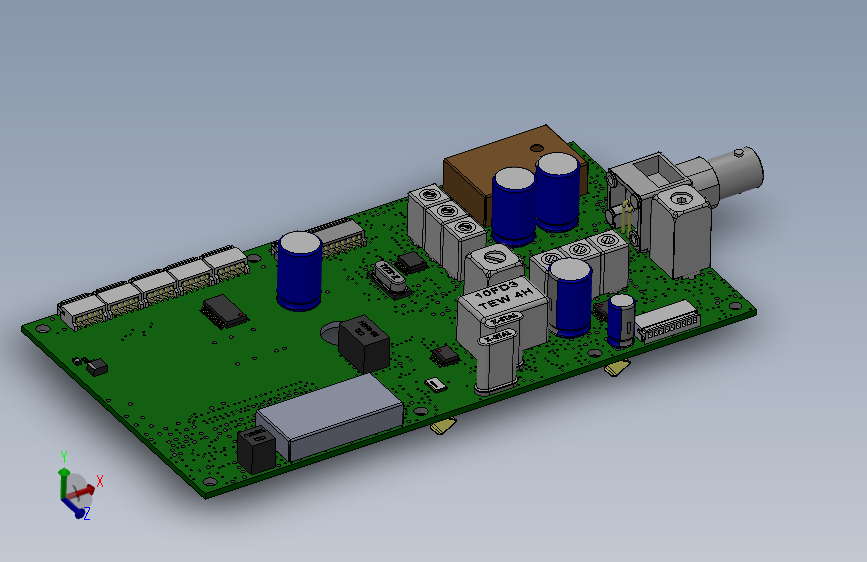Screen dimensions: 867x562
Task: Click the blue Z axis of the triad
Action: point(74,508)
